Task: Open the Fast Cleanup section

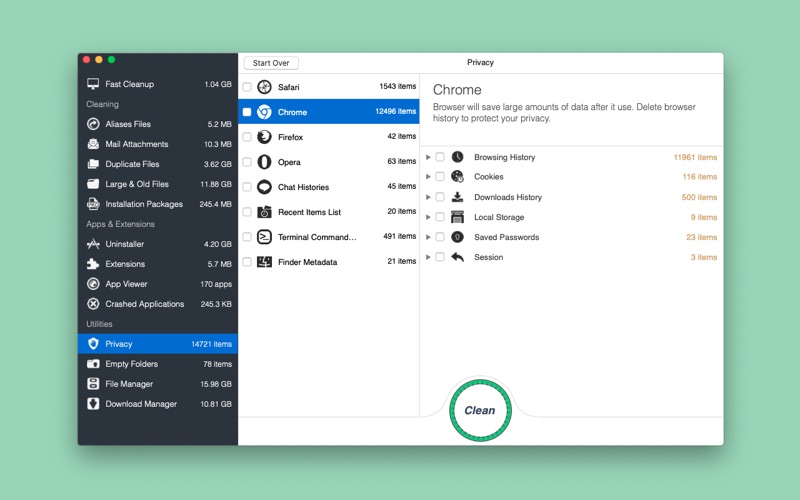Action: coord(158,84)
